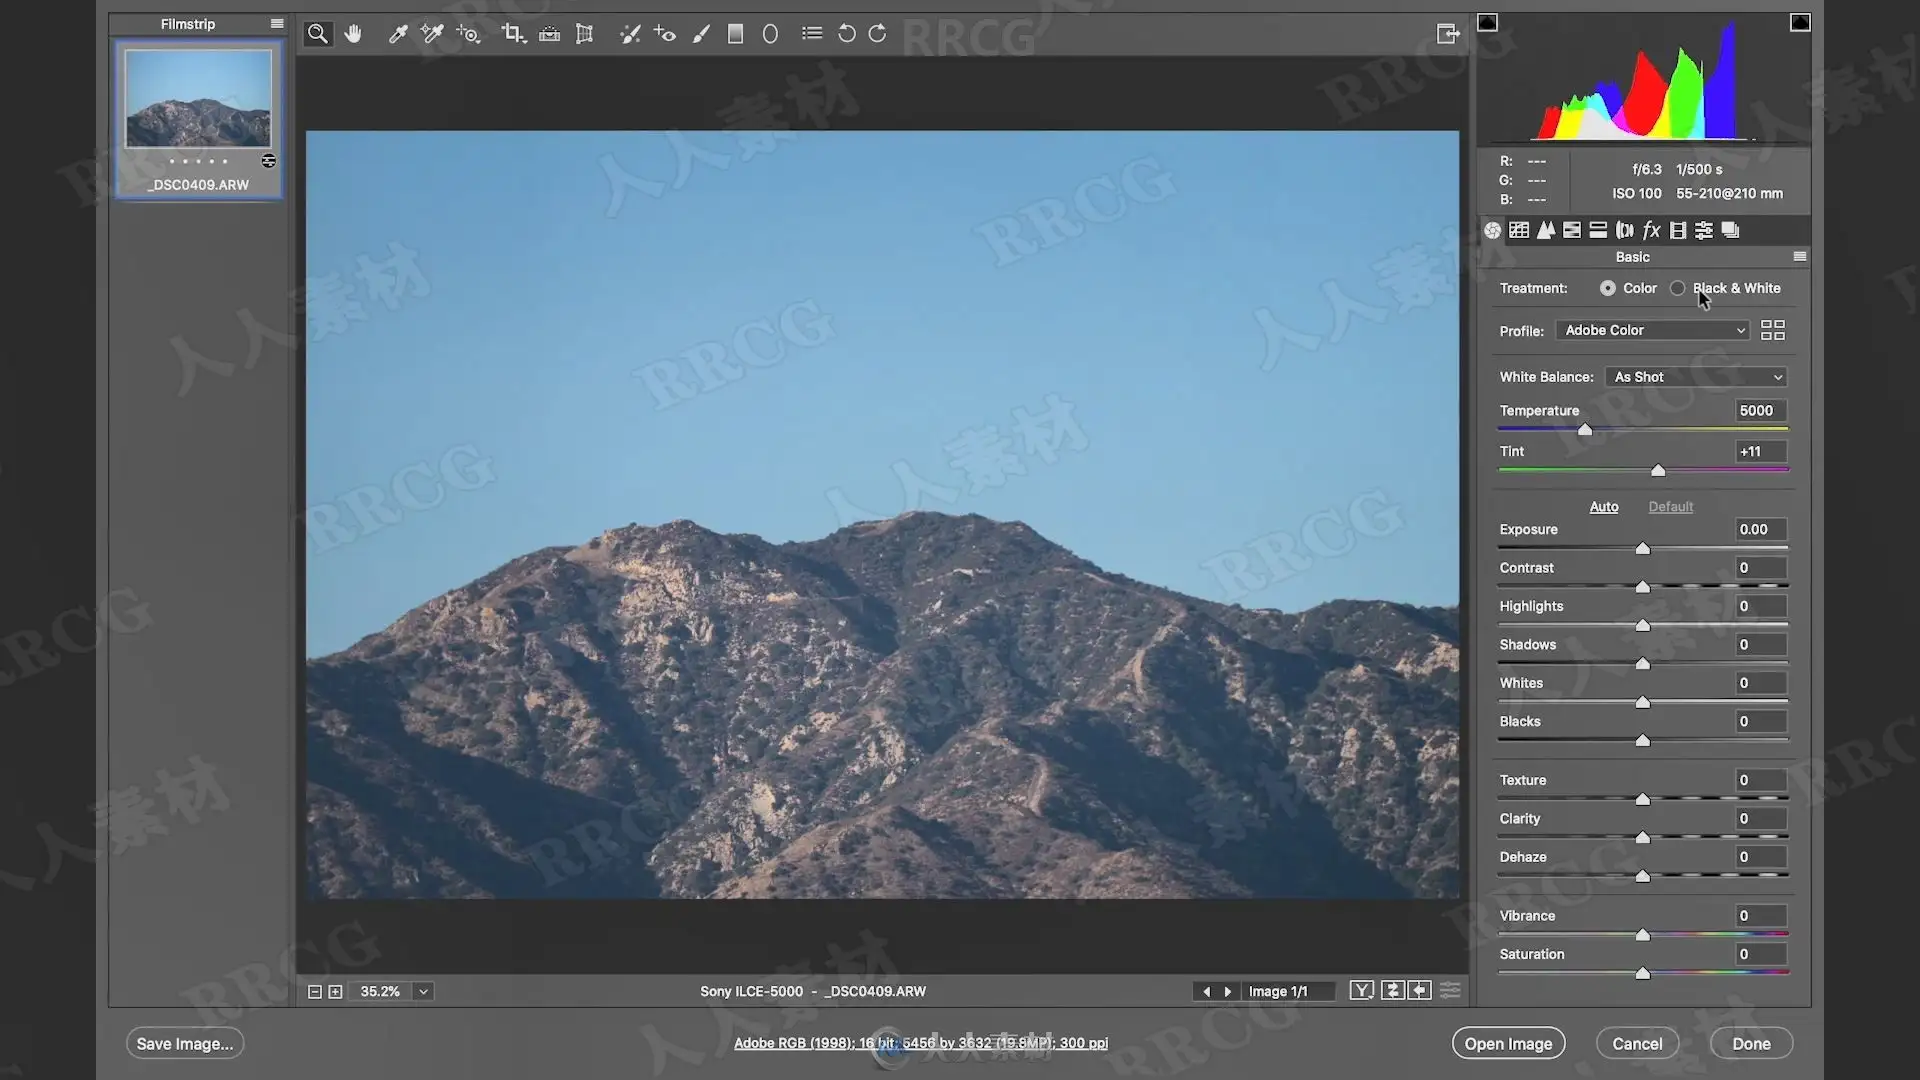This screenshot has height=1080, width=1920.
Task: Switch to the Effects fx panel tab
Action: 1651,230
